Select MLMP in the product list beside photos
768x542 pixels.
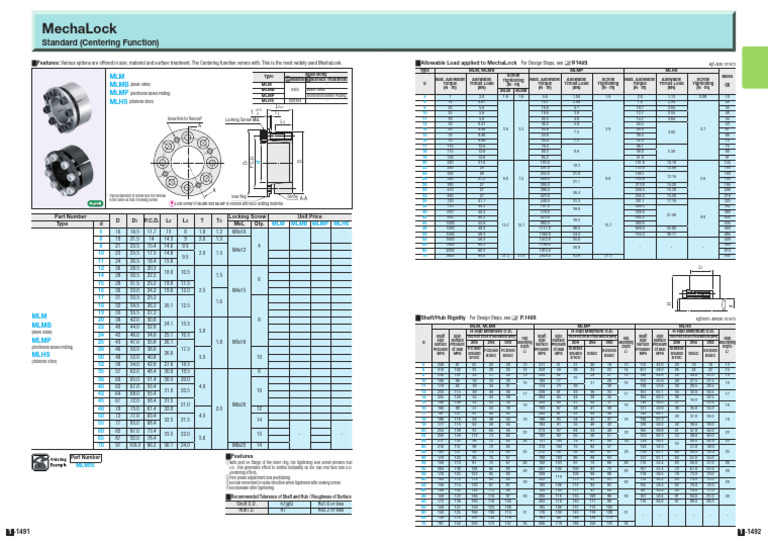coord(119,93)
